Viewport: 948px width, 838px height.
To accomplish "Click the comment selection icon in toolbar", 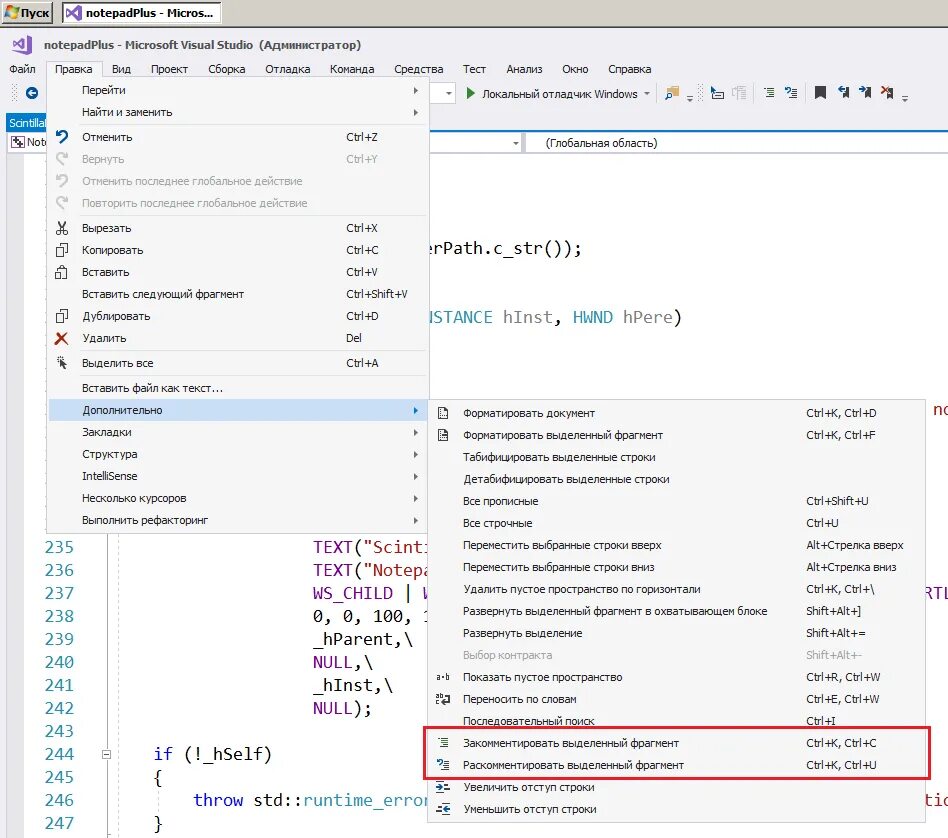I will [x=769, y=93].
